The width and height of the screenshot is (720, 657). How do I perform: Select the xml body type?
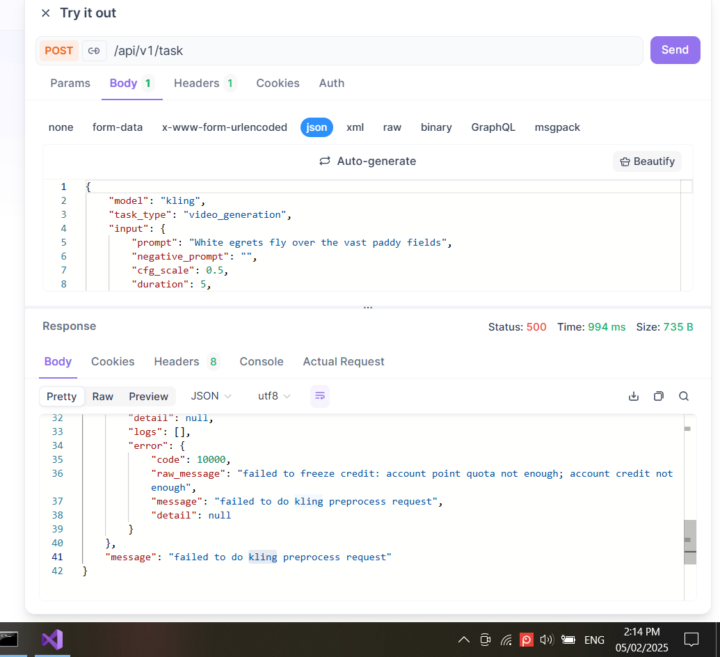[x=355, y=127]
